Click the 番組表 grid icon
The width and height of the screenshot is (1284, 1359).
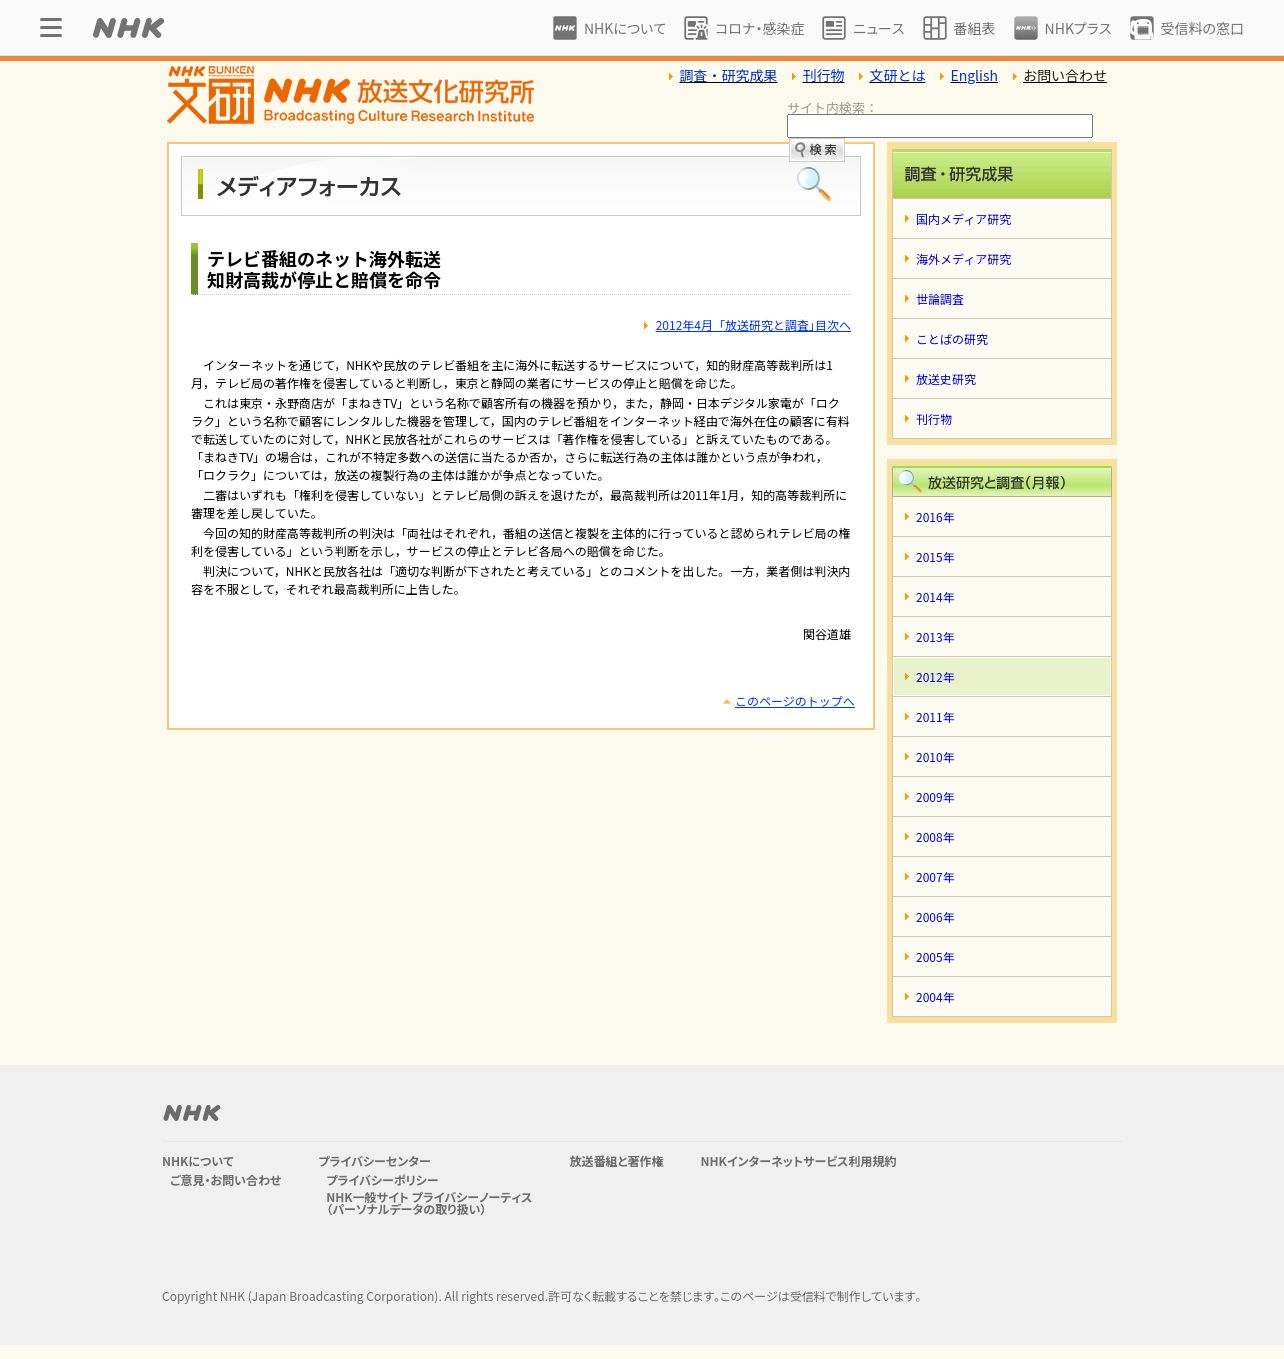(x=935, y=28)
